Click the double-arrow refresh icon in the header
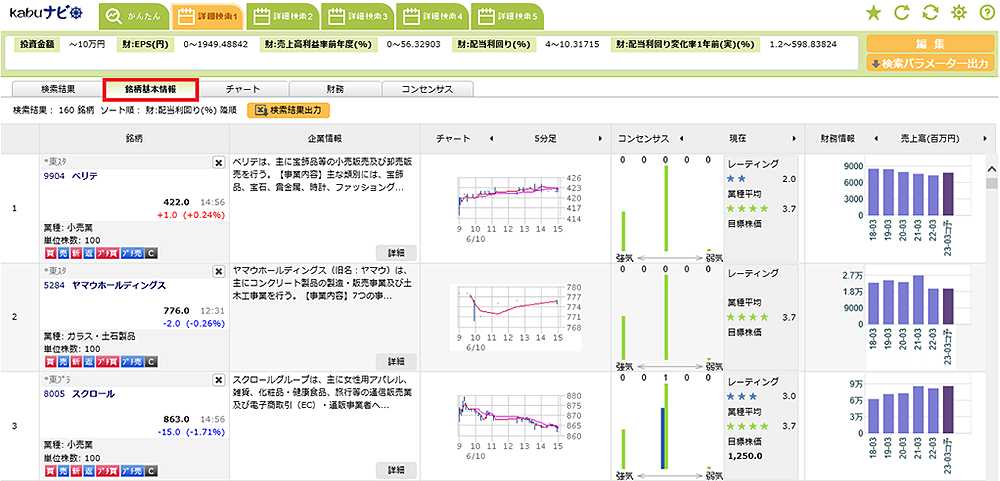 click(930, 13)
